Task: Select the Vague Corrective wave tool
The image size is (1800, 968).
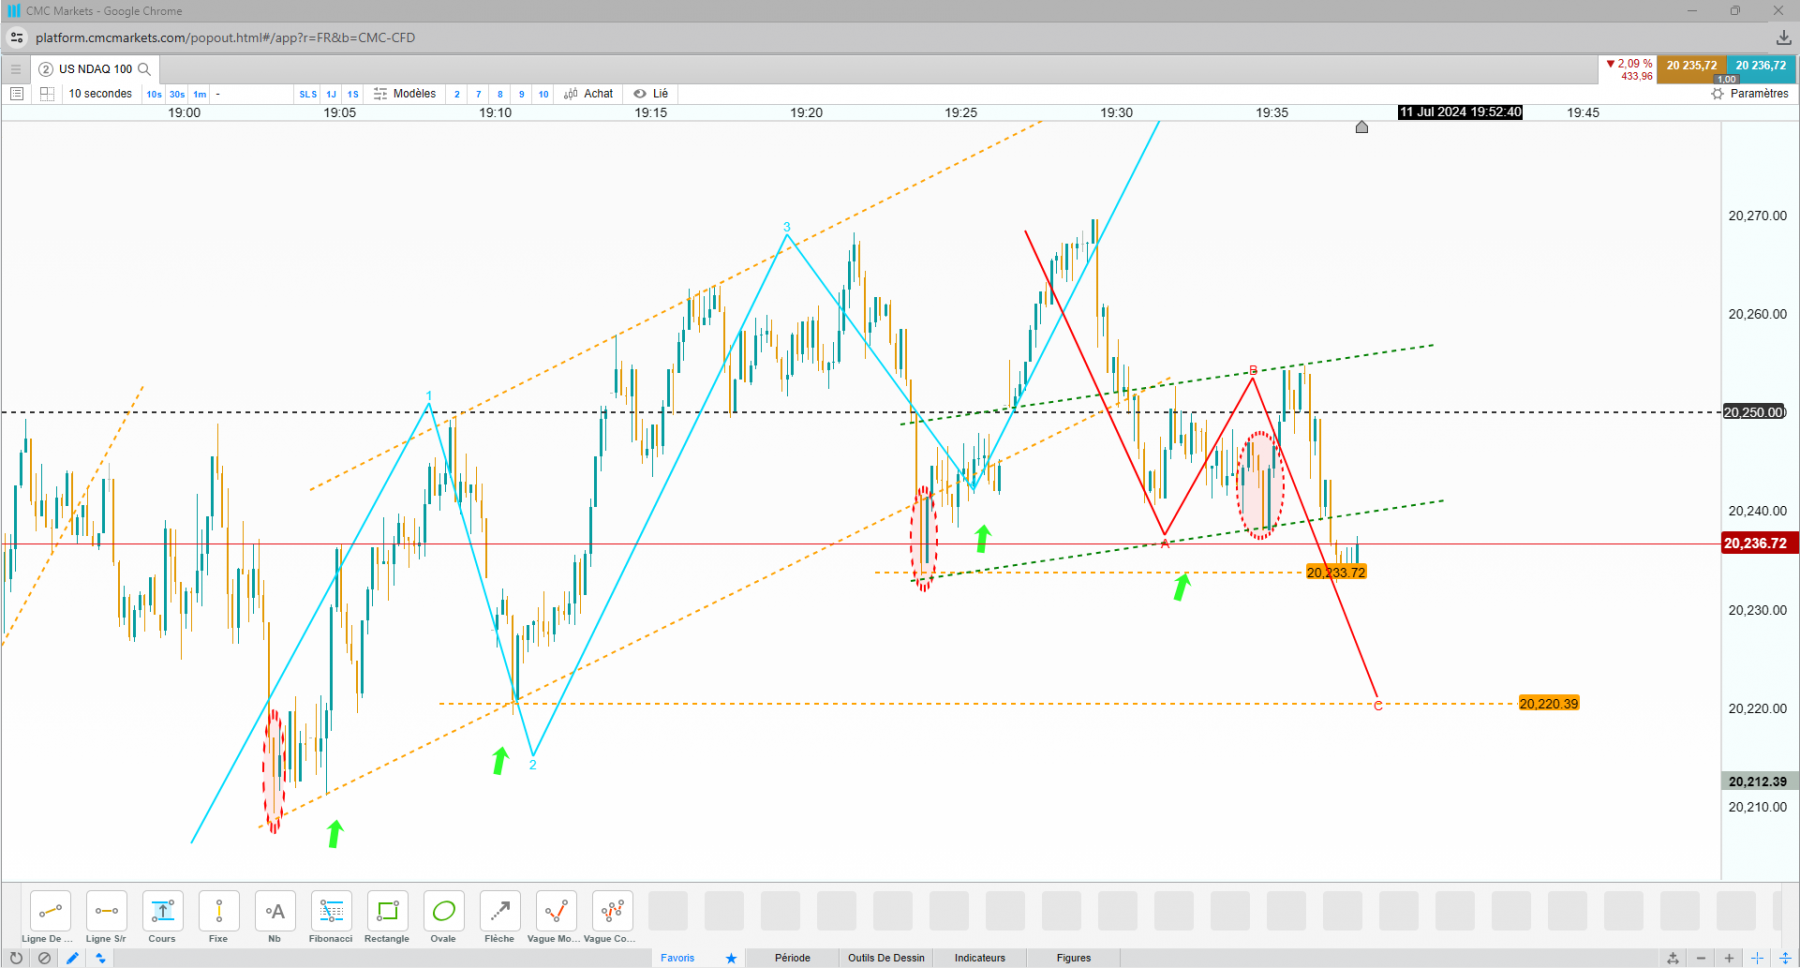Action: [612, 911]
